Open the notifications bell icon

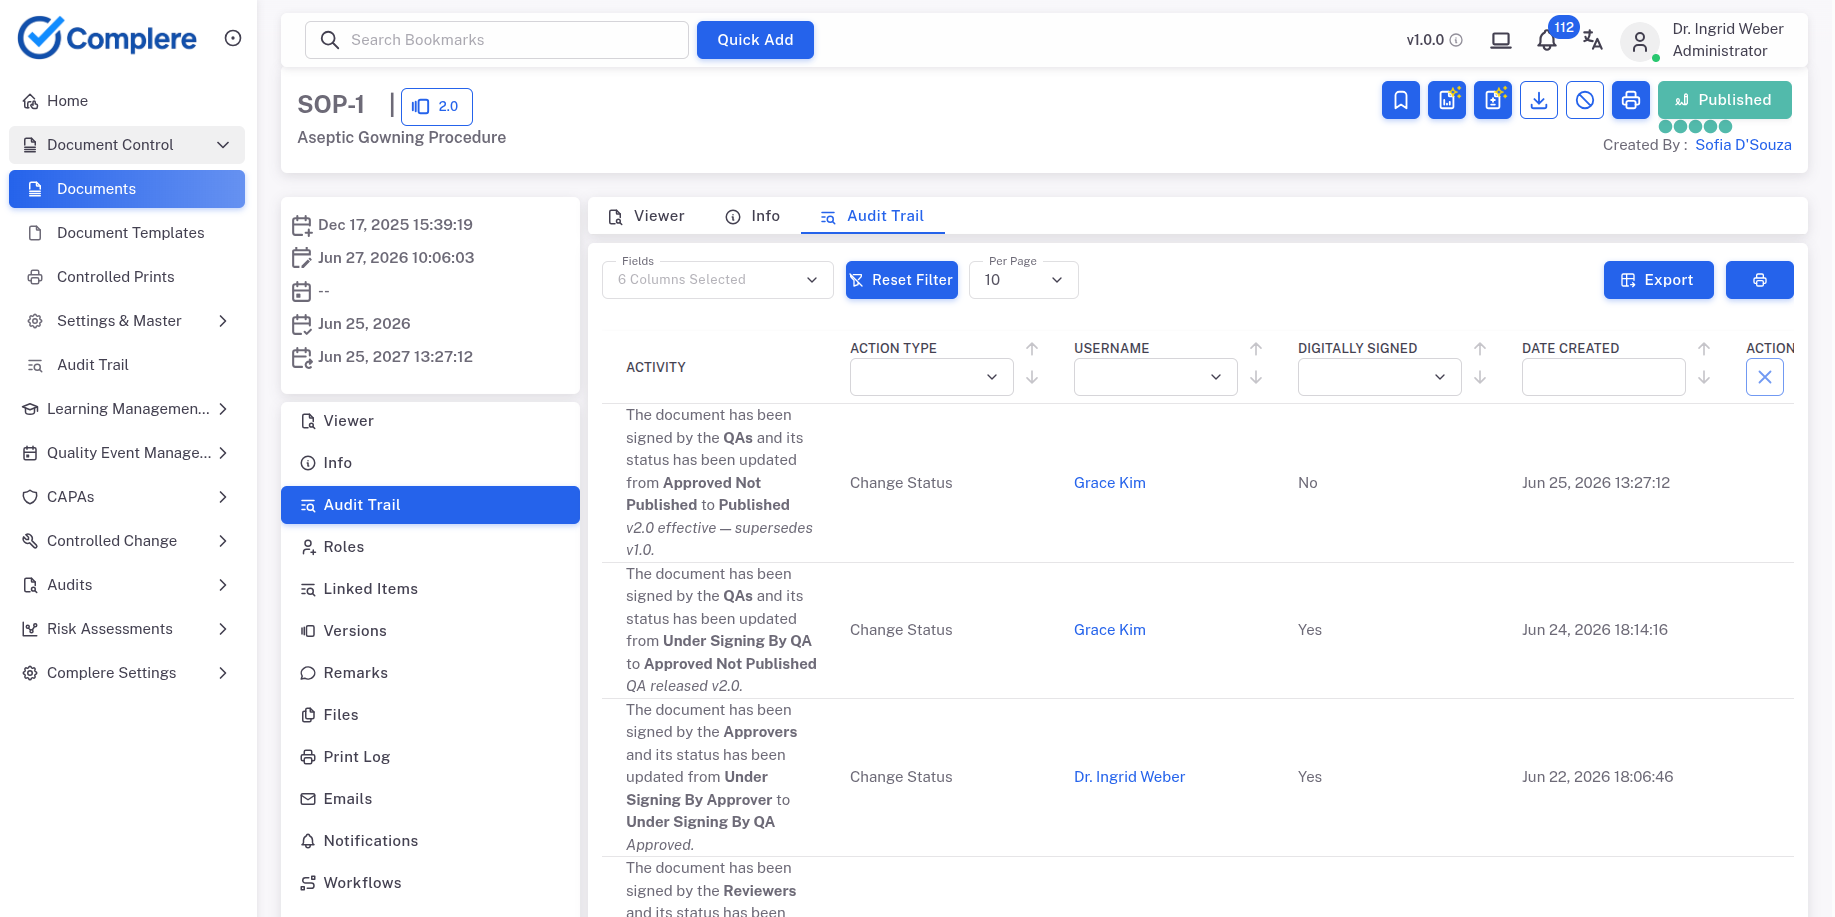coord(1546,41)
